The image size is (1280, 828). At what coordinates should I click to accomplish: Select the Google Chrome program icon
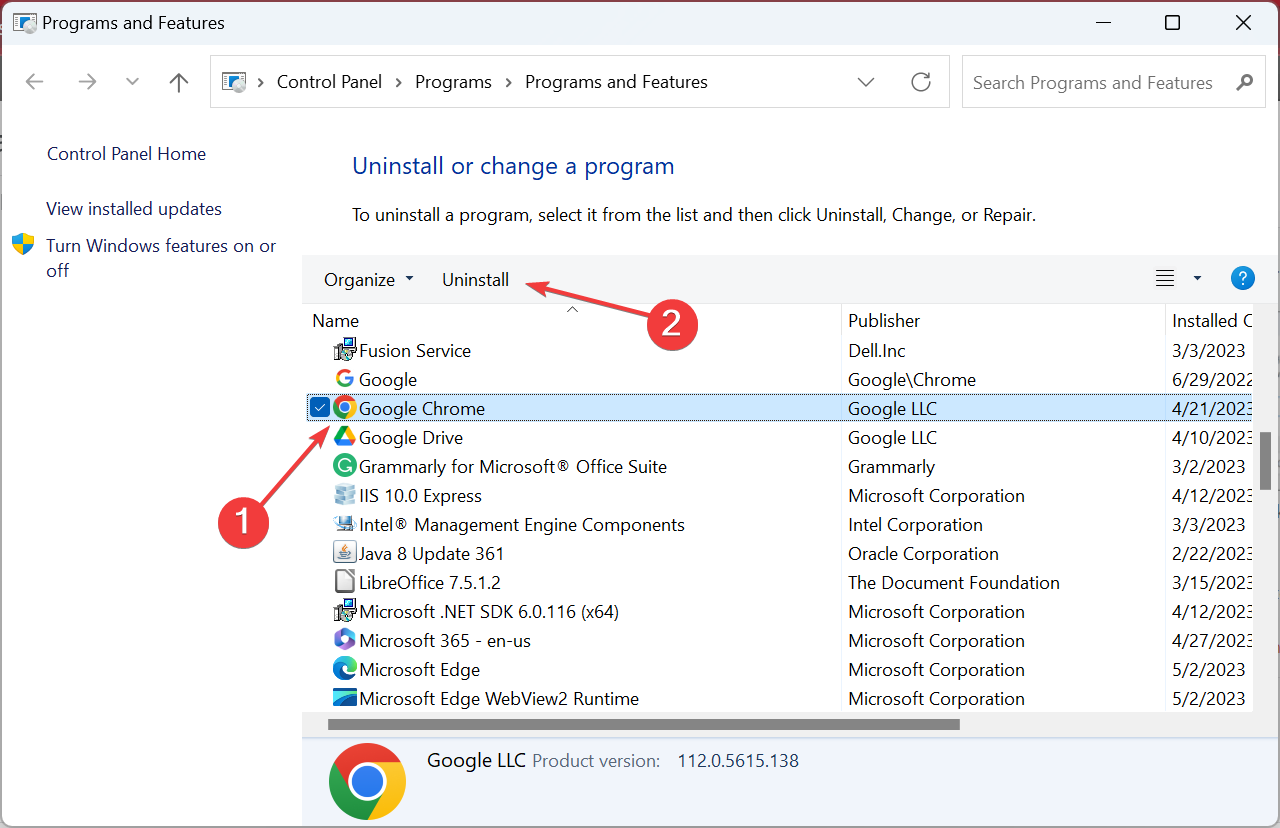click(344, 408)
